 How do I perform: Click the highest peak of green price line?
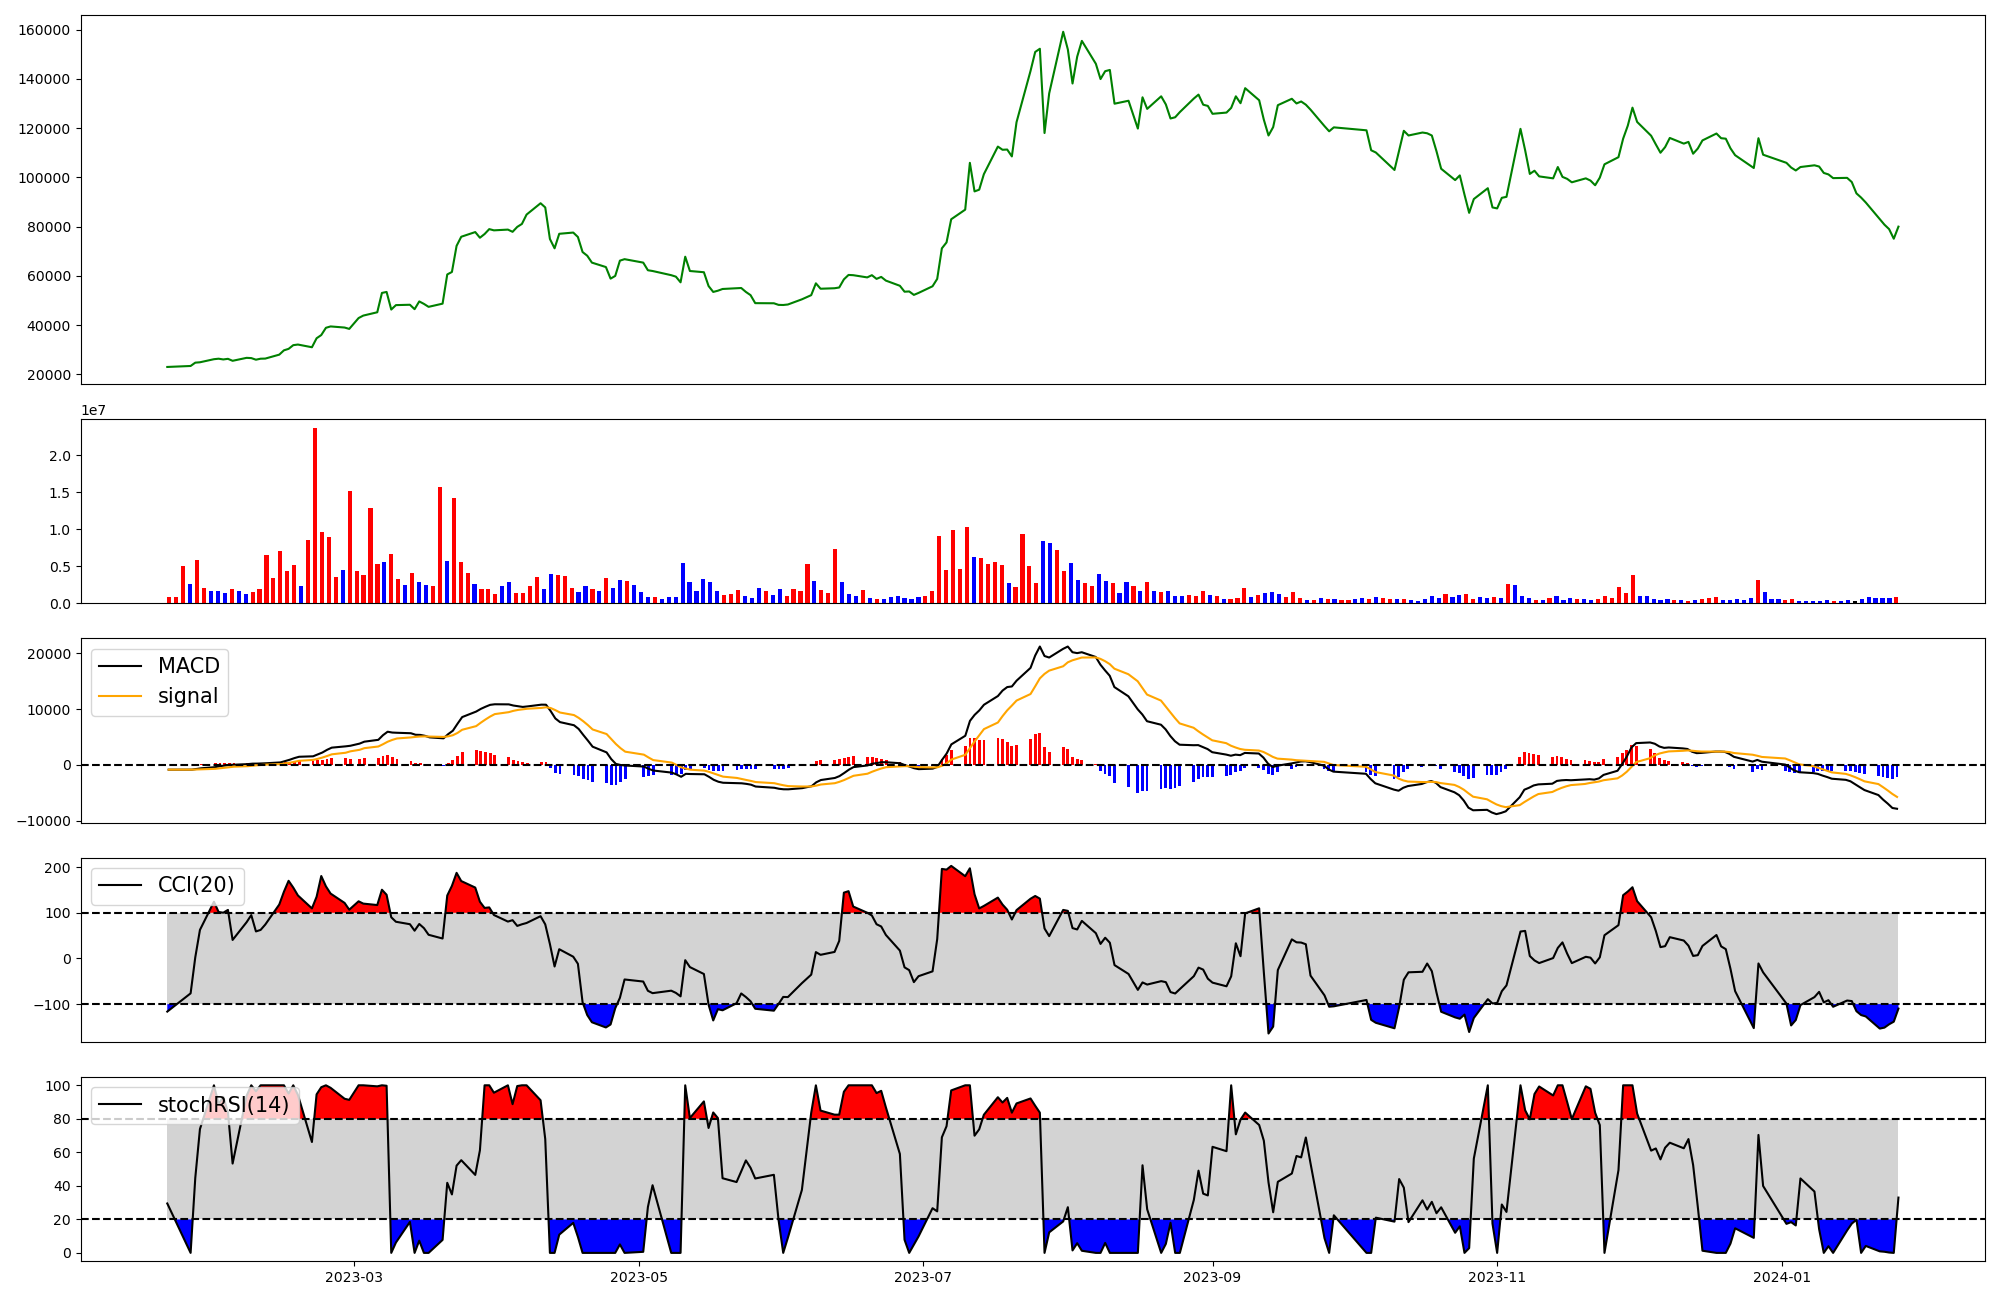1063,32
